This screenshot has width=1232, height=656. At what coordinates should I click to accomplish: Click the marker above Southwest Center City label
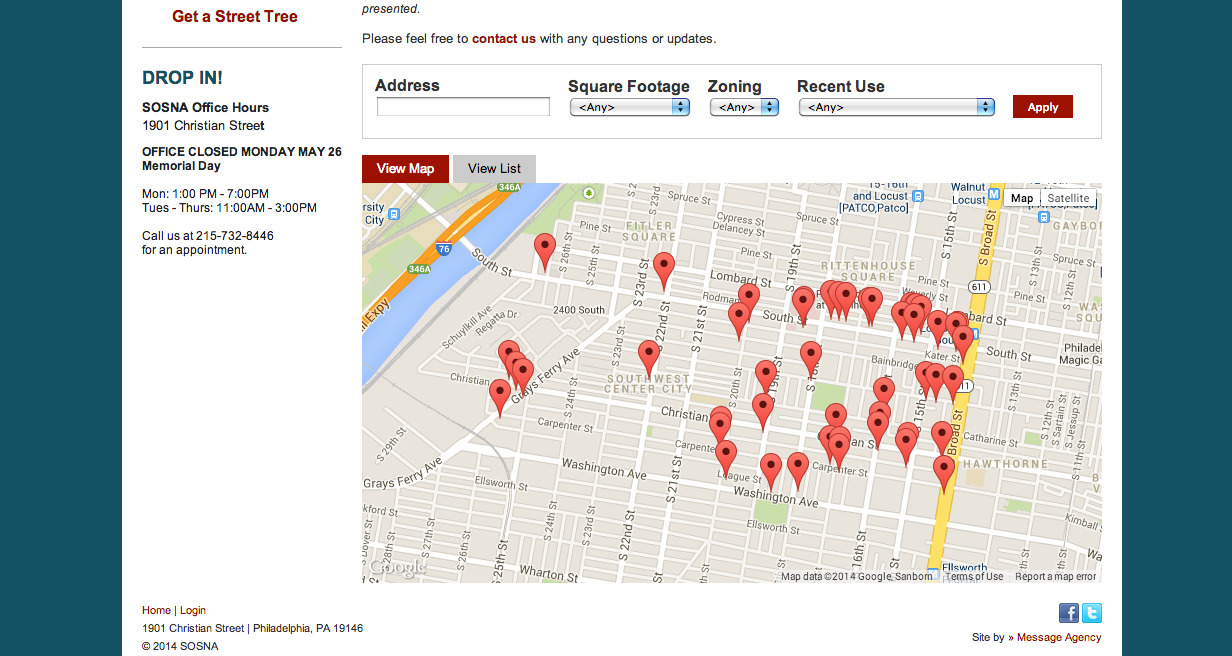[649, 355]
